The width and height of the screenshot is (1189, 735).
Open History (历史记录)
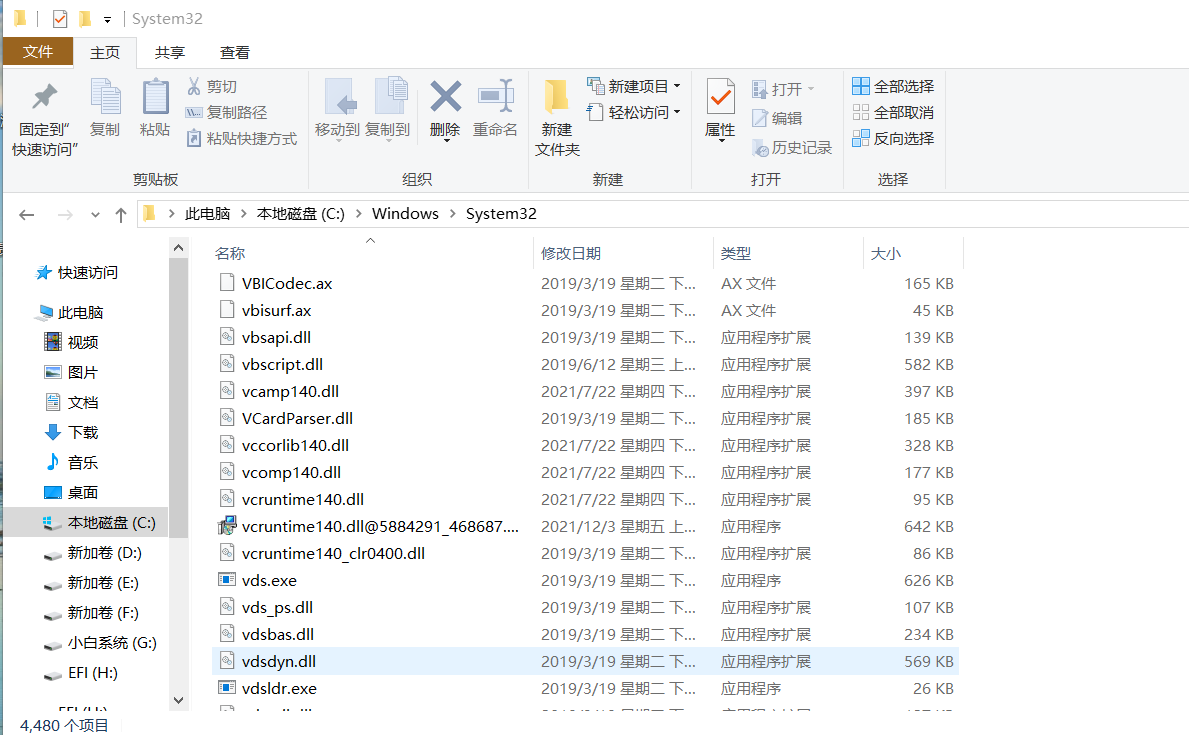[792, 148]
